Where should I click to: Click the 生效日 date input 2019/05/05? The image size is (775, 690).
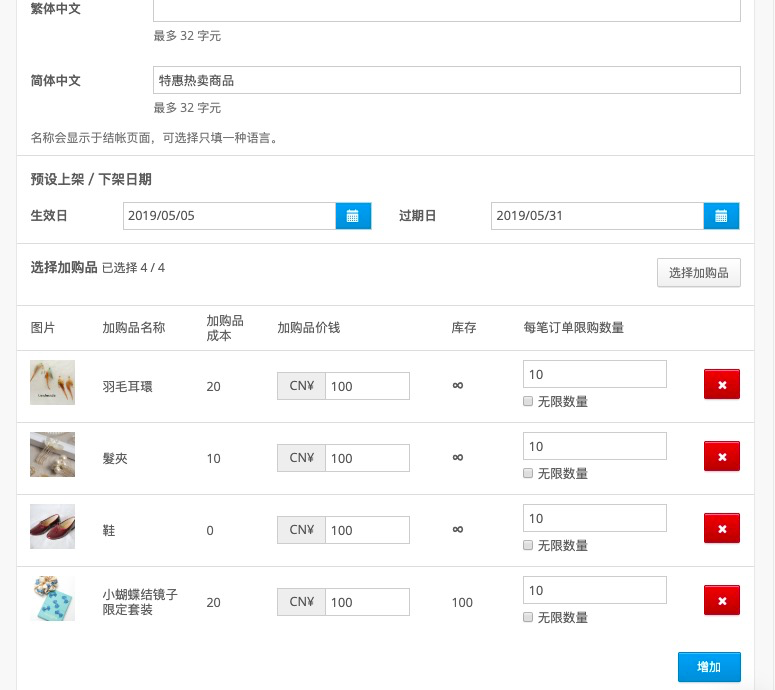click(x=229, y=216)
